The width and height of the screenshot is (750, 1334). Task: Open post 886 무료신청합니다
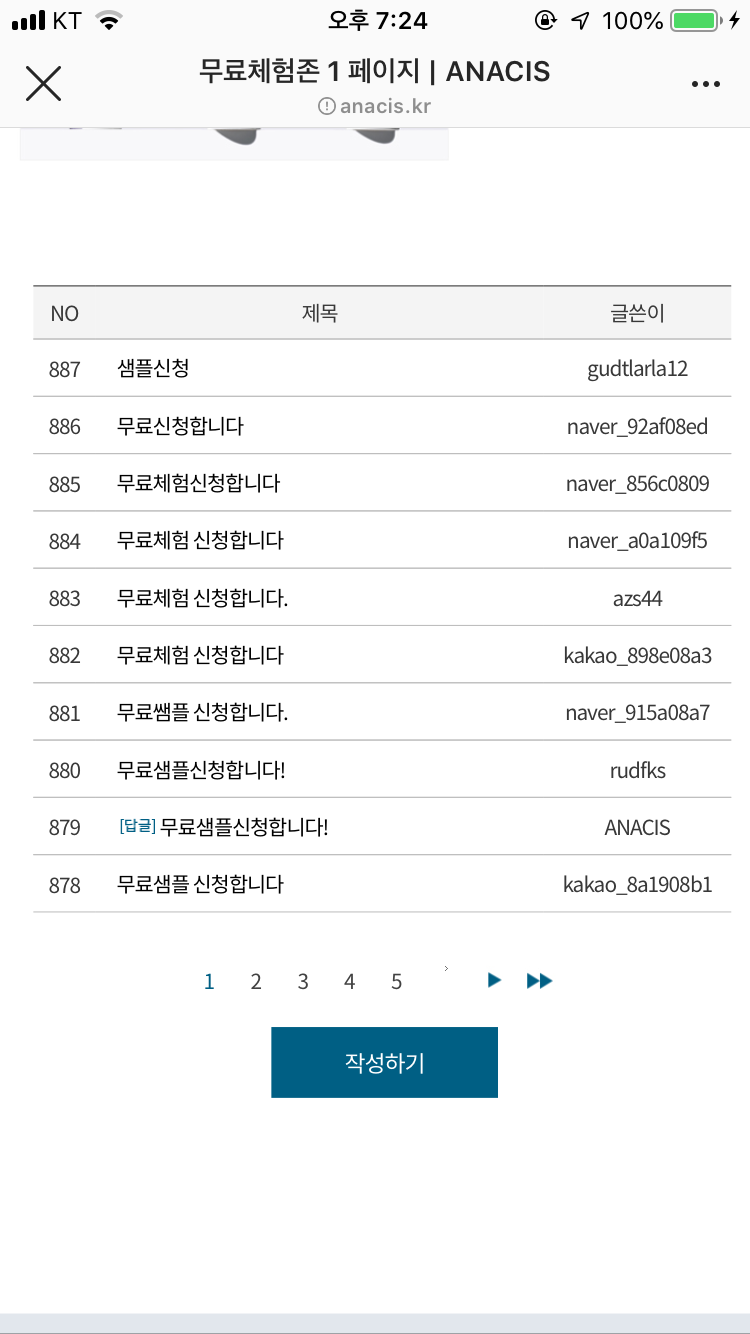(180, 427)
